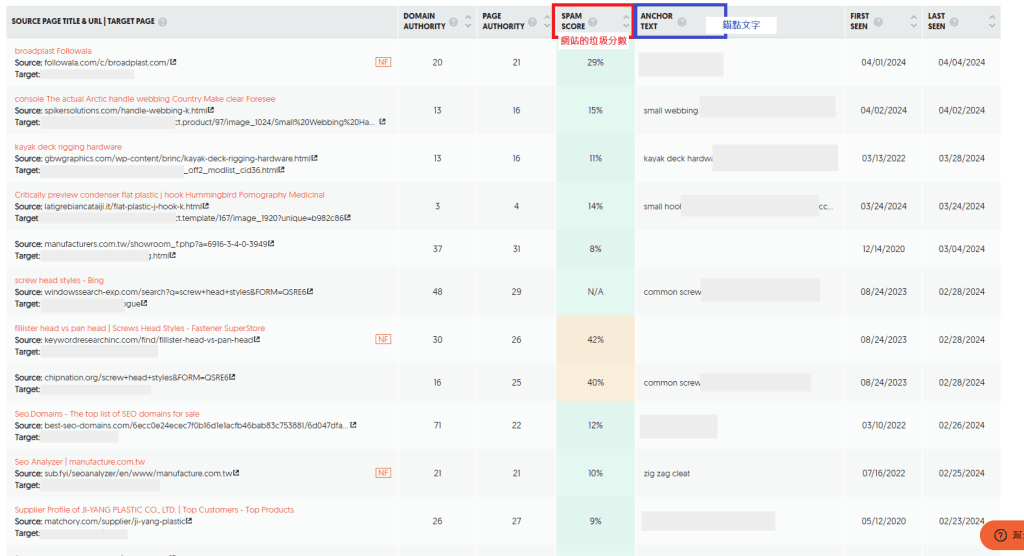This screenshot has height=556, width=1024.
Task: Open Anchor Text help question icon
Action: [682, 22]
